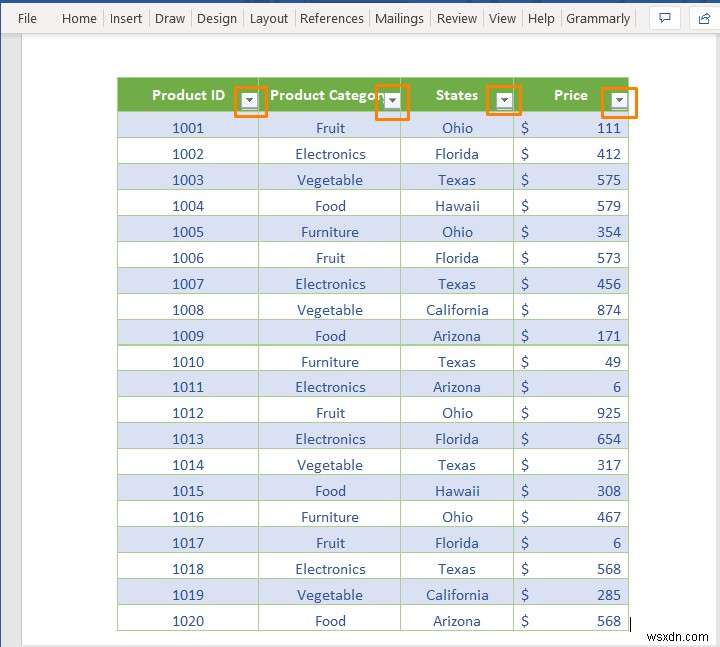Switch to the Insert tab
Screen dimensions: 720x647
pyautogui.click(x=126, y=18)
